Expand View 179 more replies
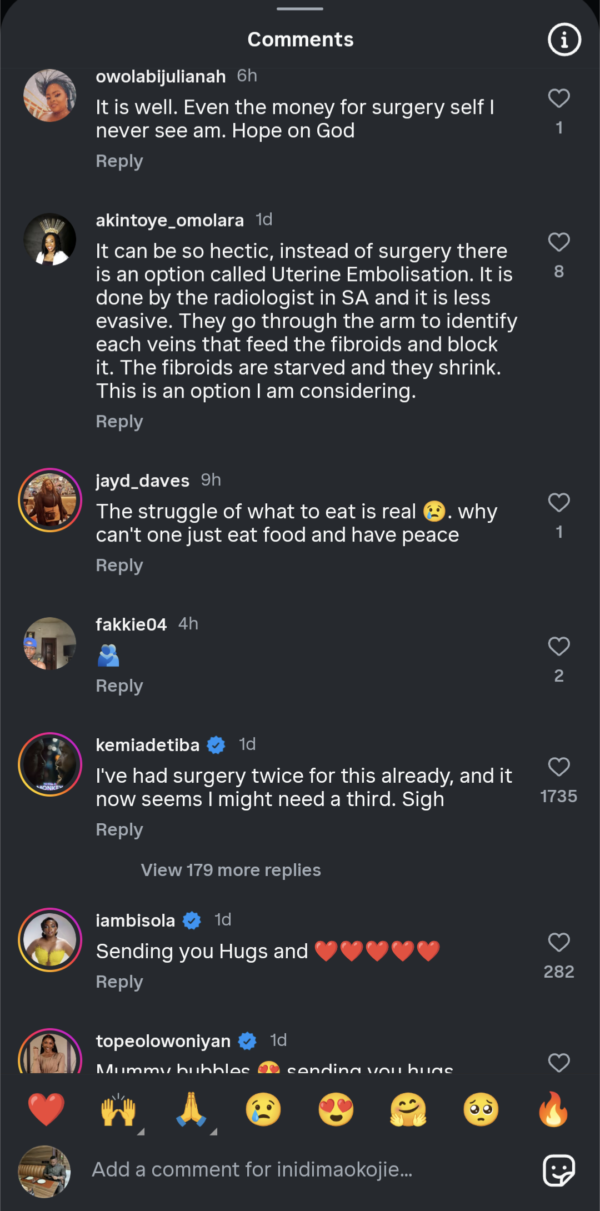This screenshot has width=600, height=1211. point(231,870)
